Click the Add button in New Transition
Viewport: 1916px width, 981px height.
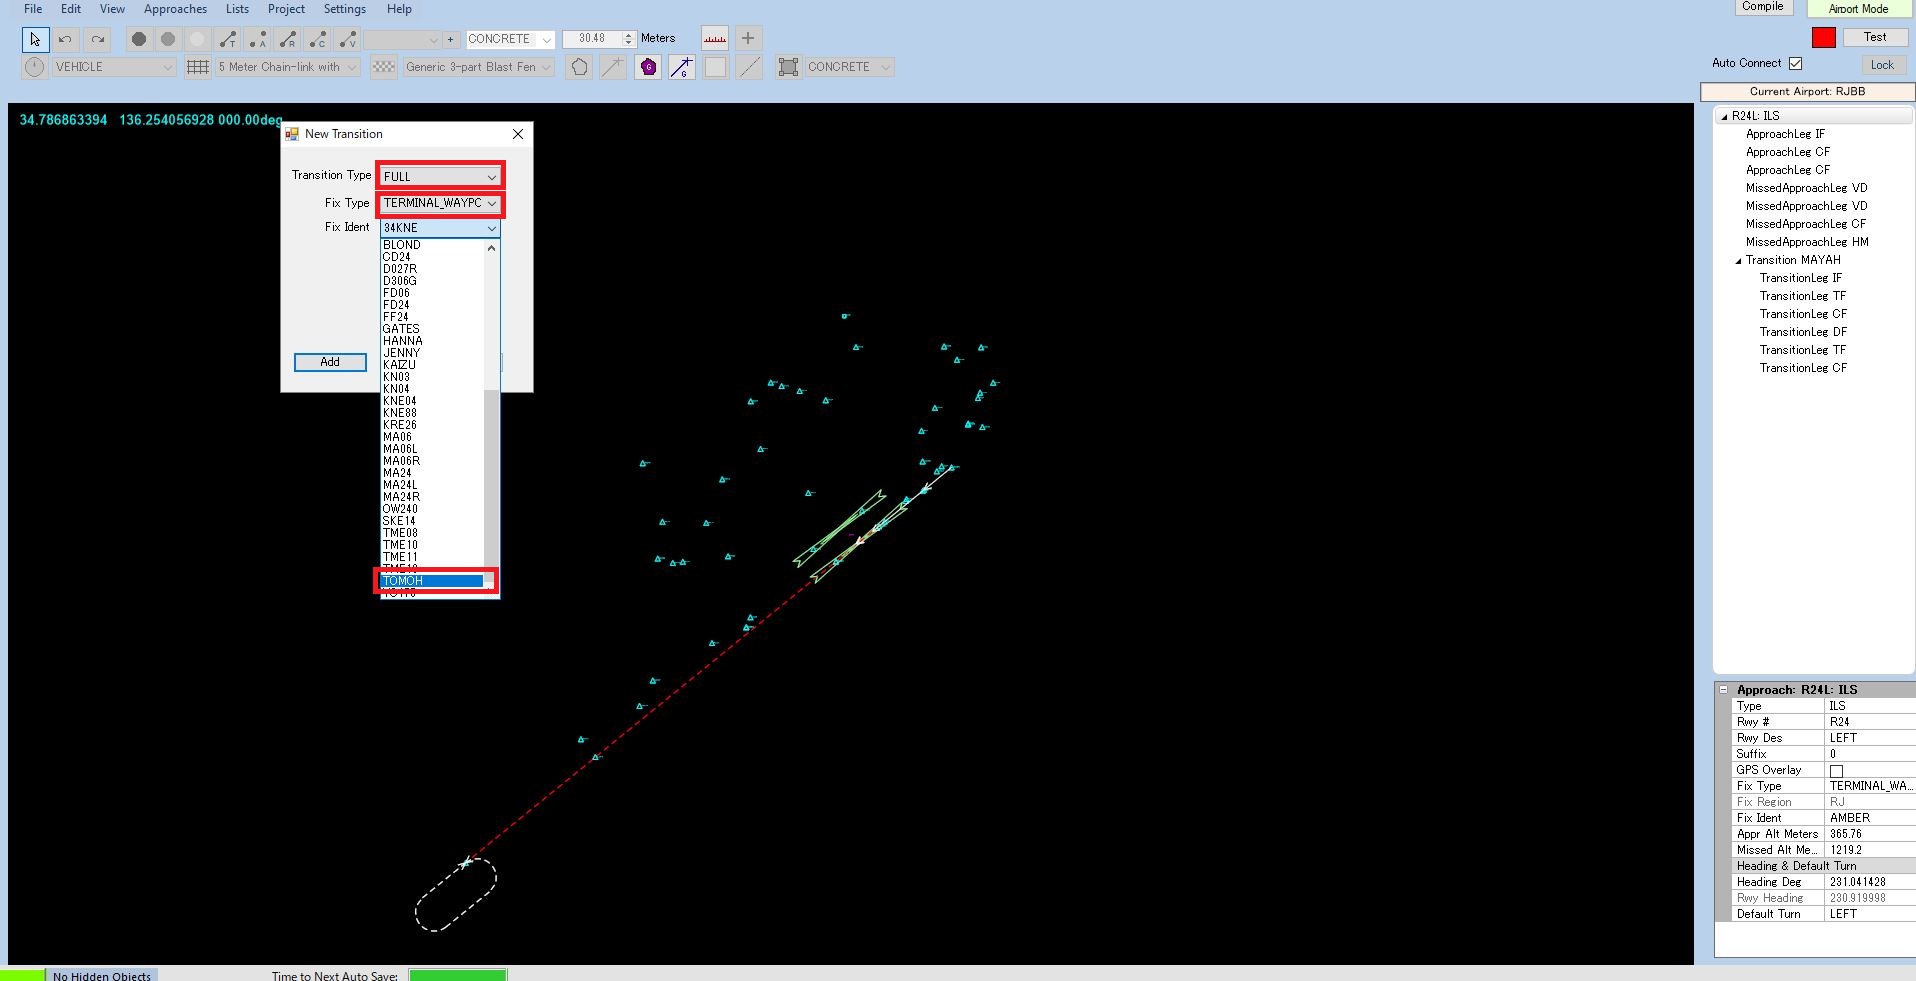pos(330,362)
